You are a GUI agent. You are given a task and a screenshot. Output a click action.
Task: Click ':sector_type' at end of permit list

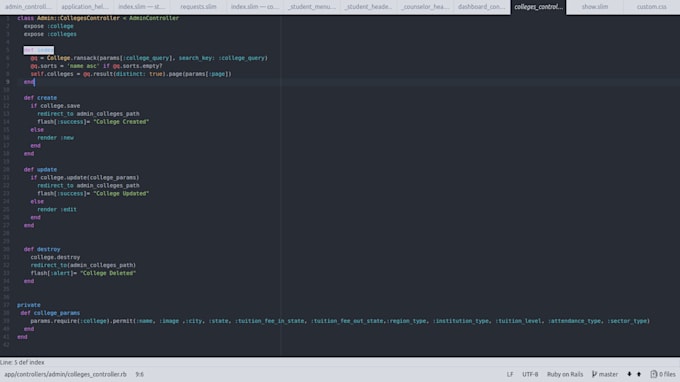coord(627,321)
